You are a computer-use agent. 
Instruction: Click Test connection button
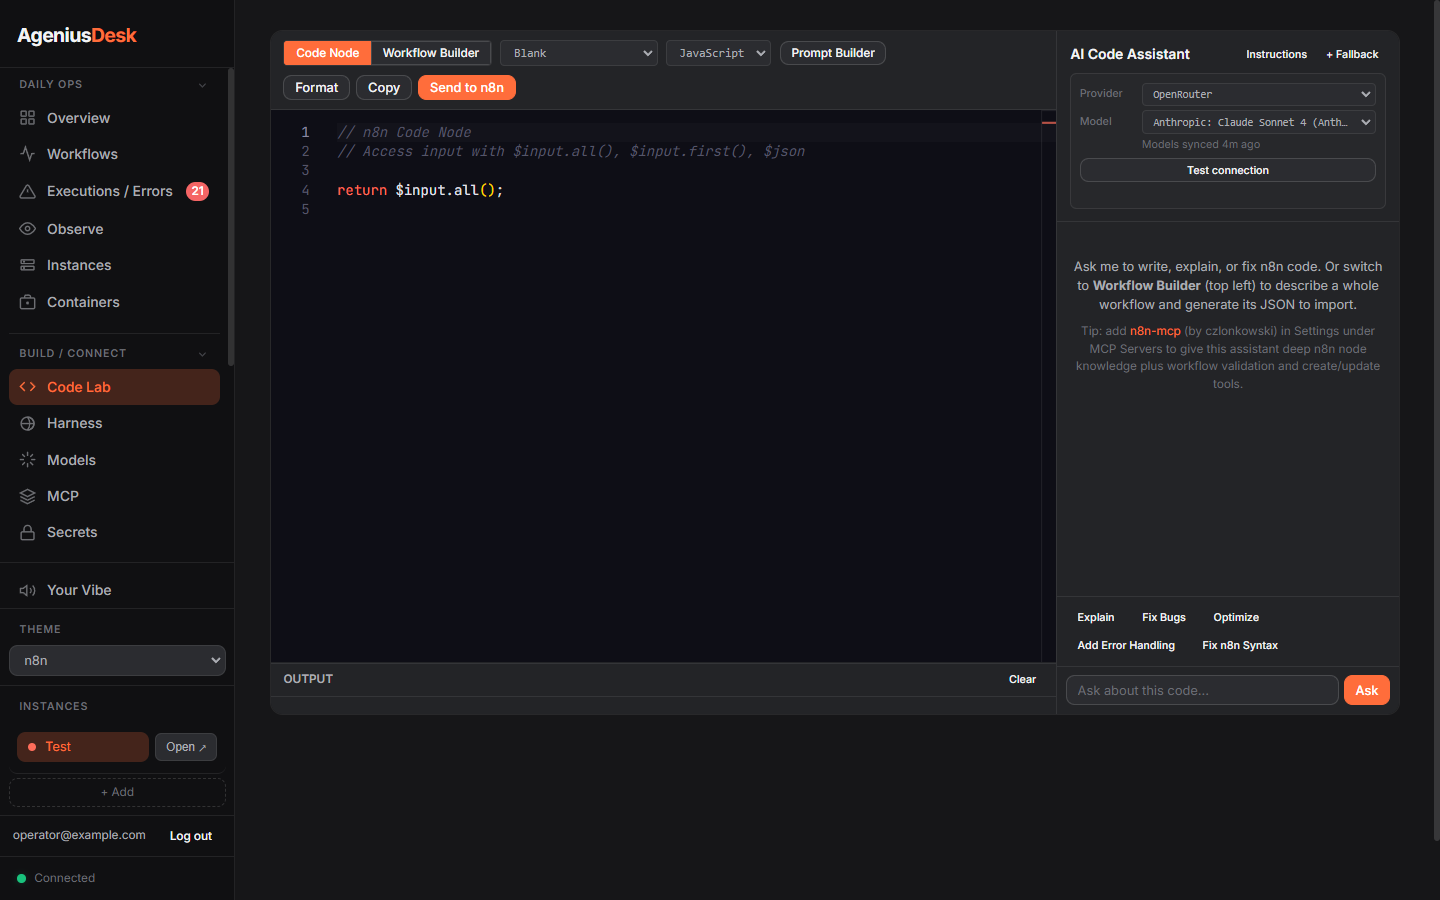pyautogui.click(x=1228, y=170)
